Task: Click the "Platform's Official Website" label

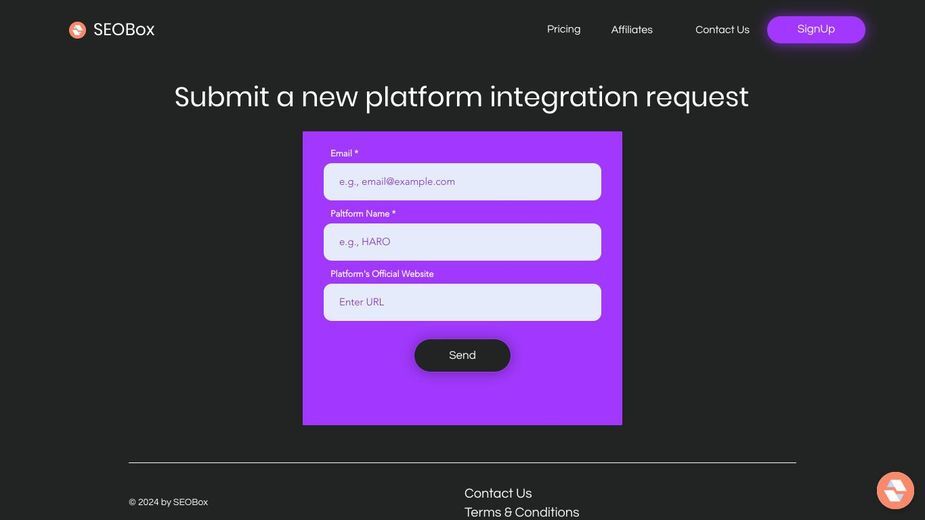Action: pyautogui.click(x=382, y=274)
